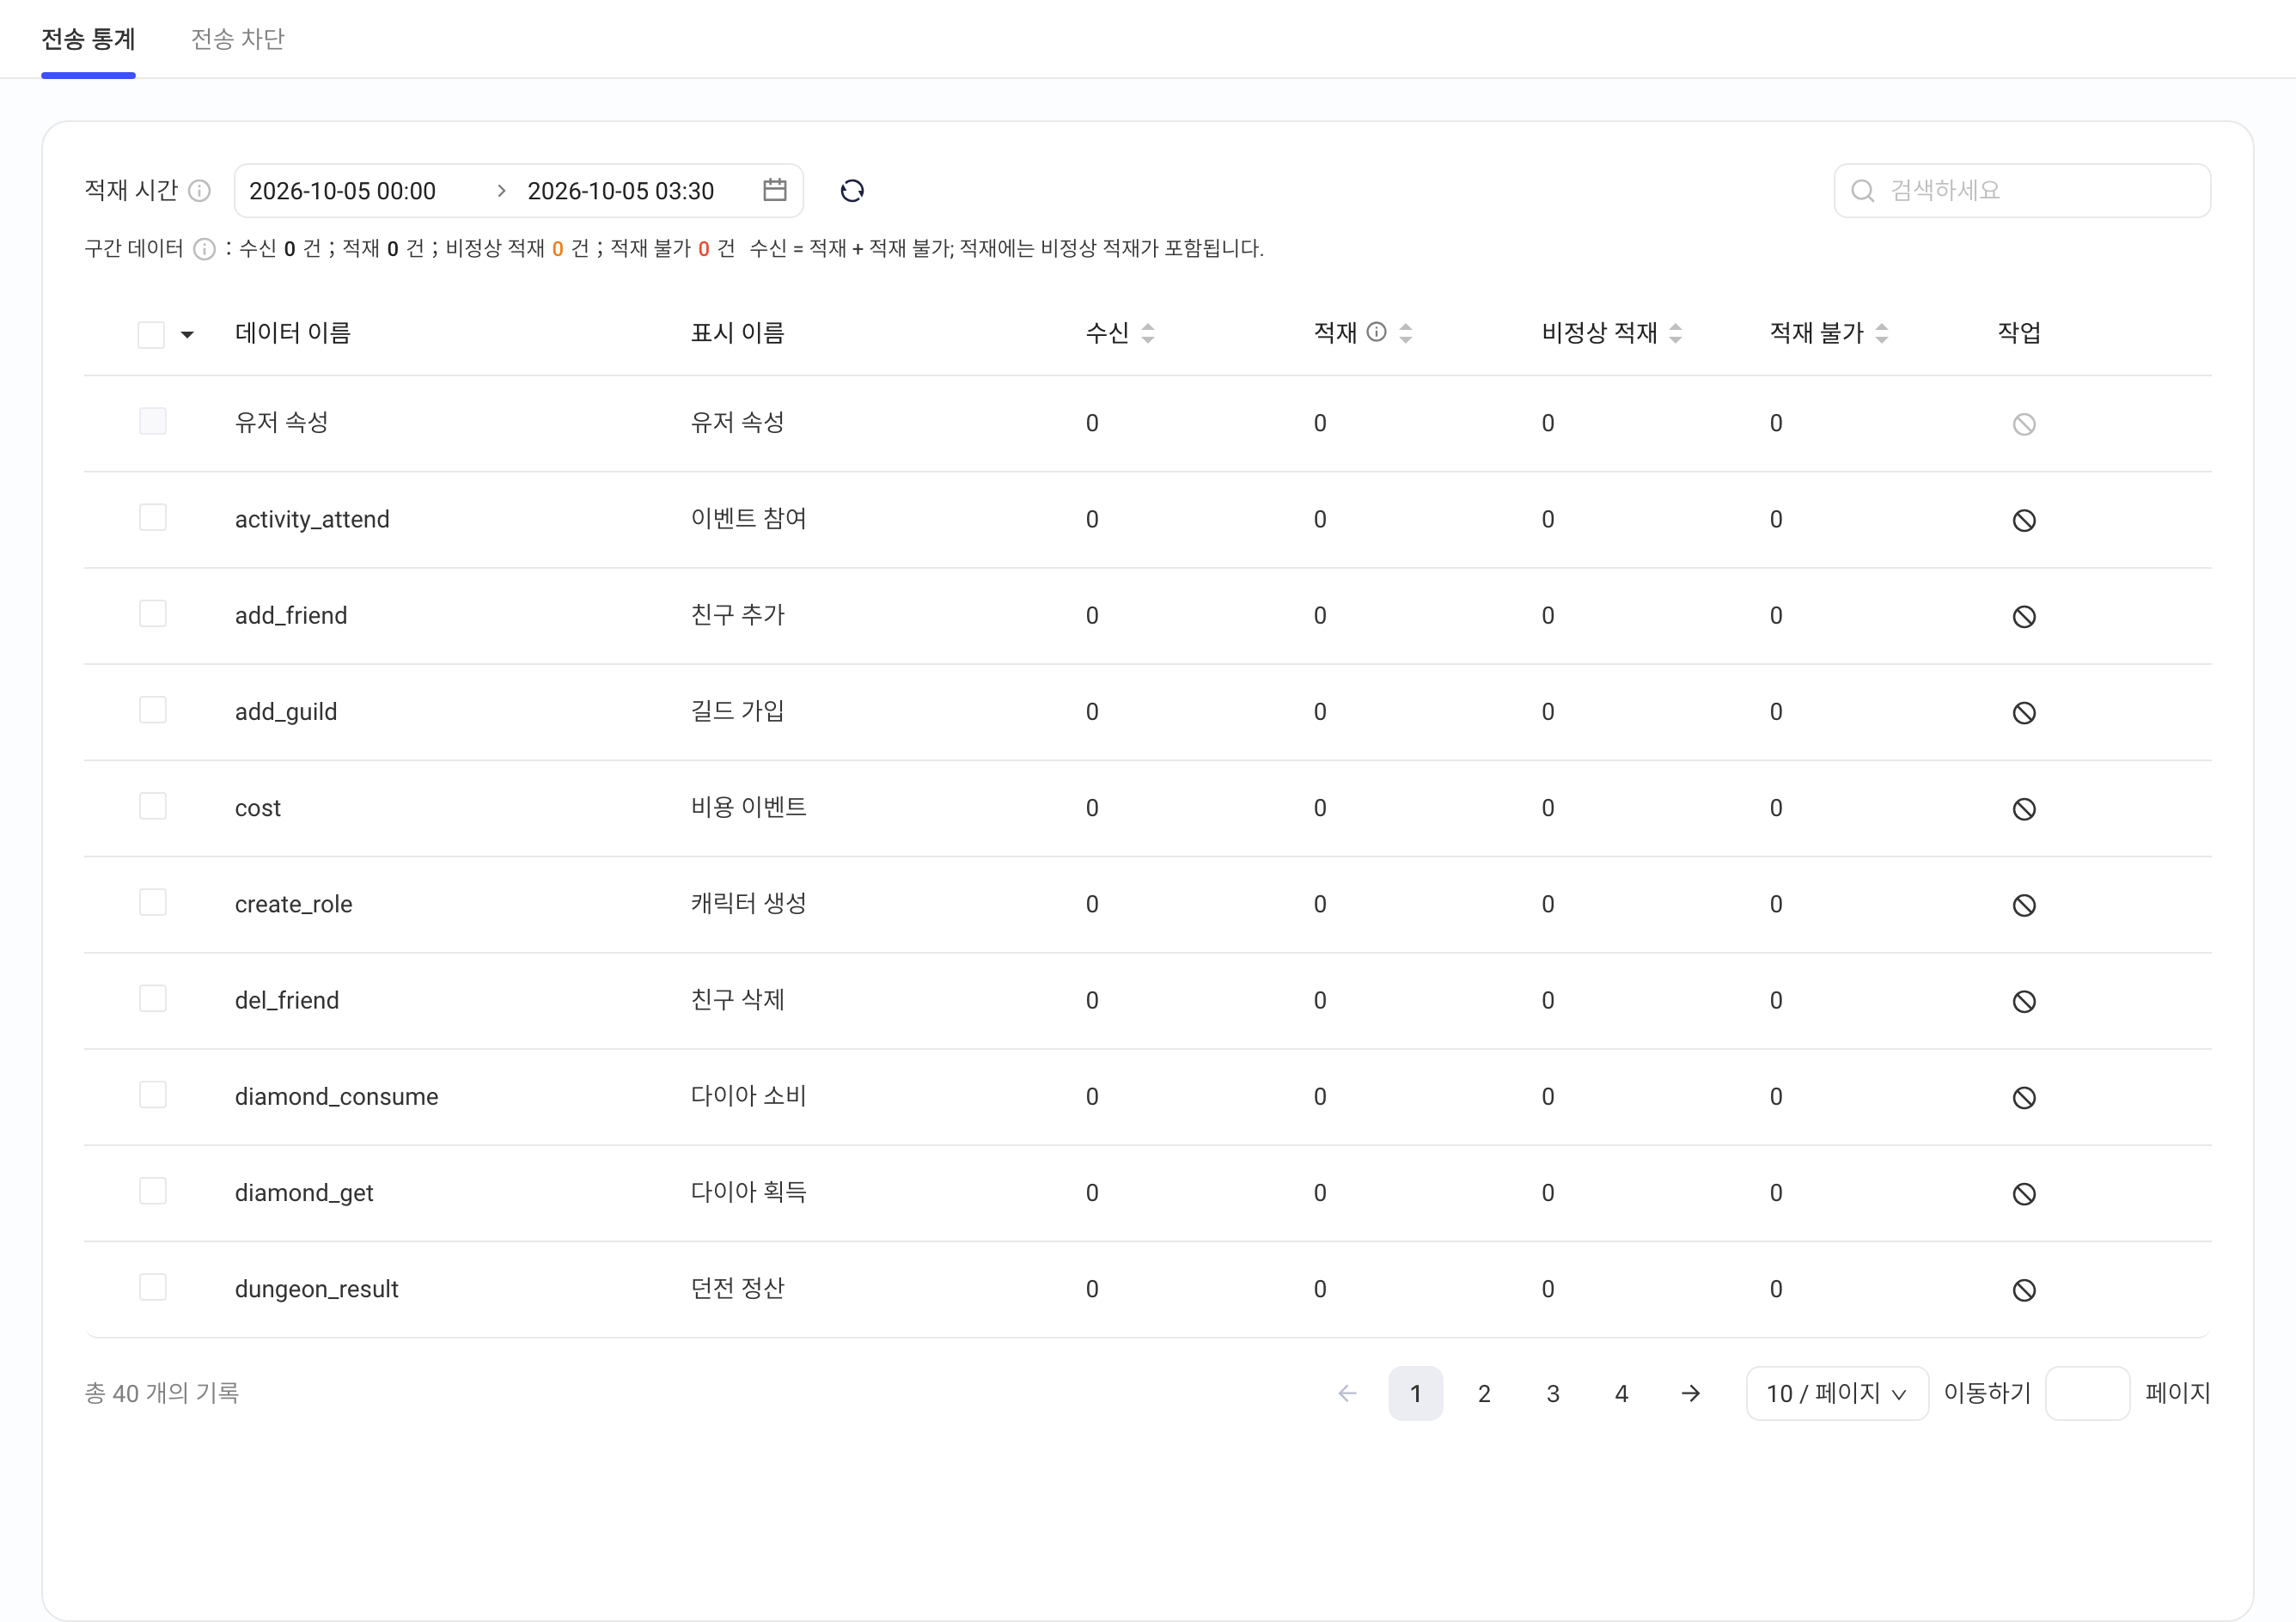This screenshot has width=2296, height=1622.
Task: Click the 이동하기 page number input
Action: click(x=2087, y=1393)
